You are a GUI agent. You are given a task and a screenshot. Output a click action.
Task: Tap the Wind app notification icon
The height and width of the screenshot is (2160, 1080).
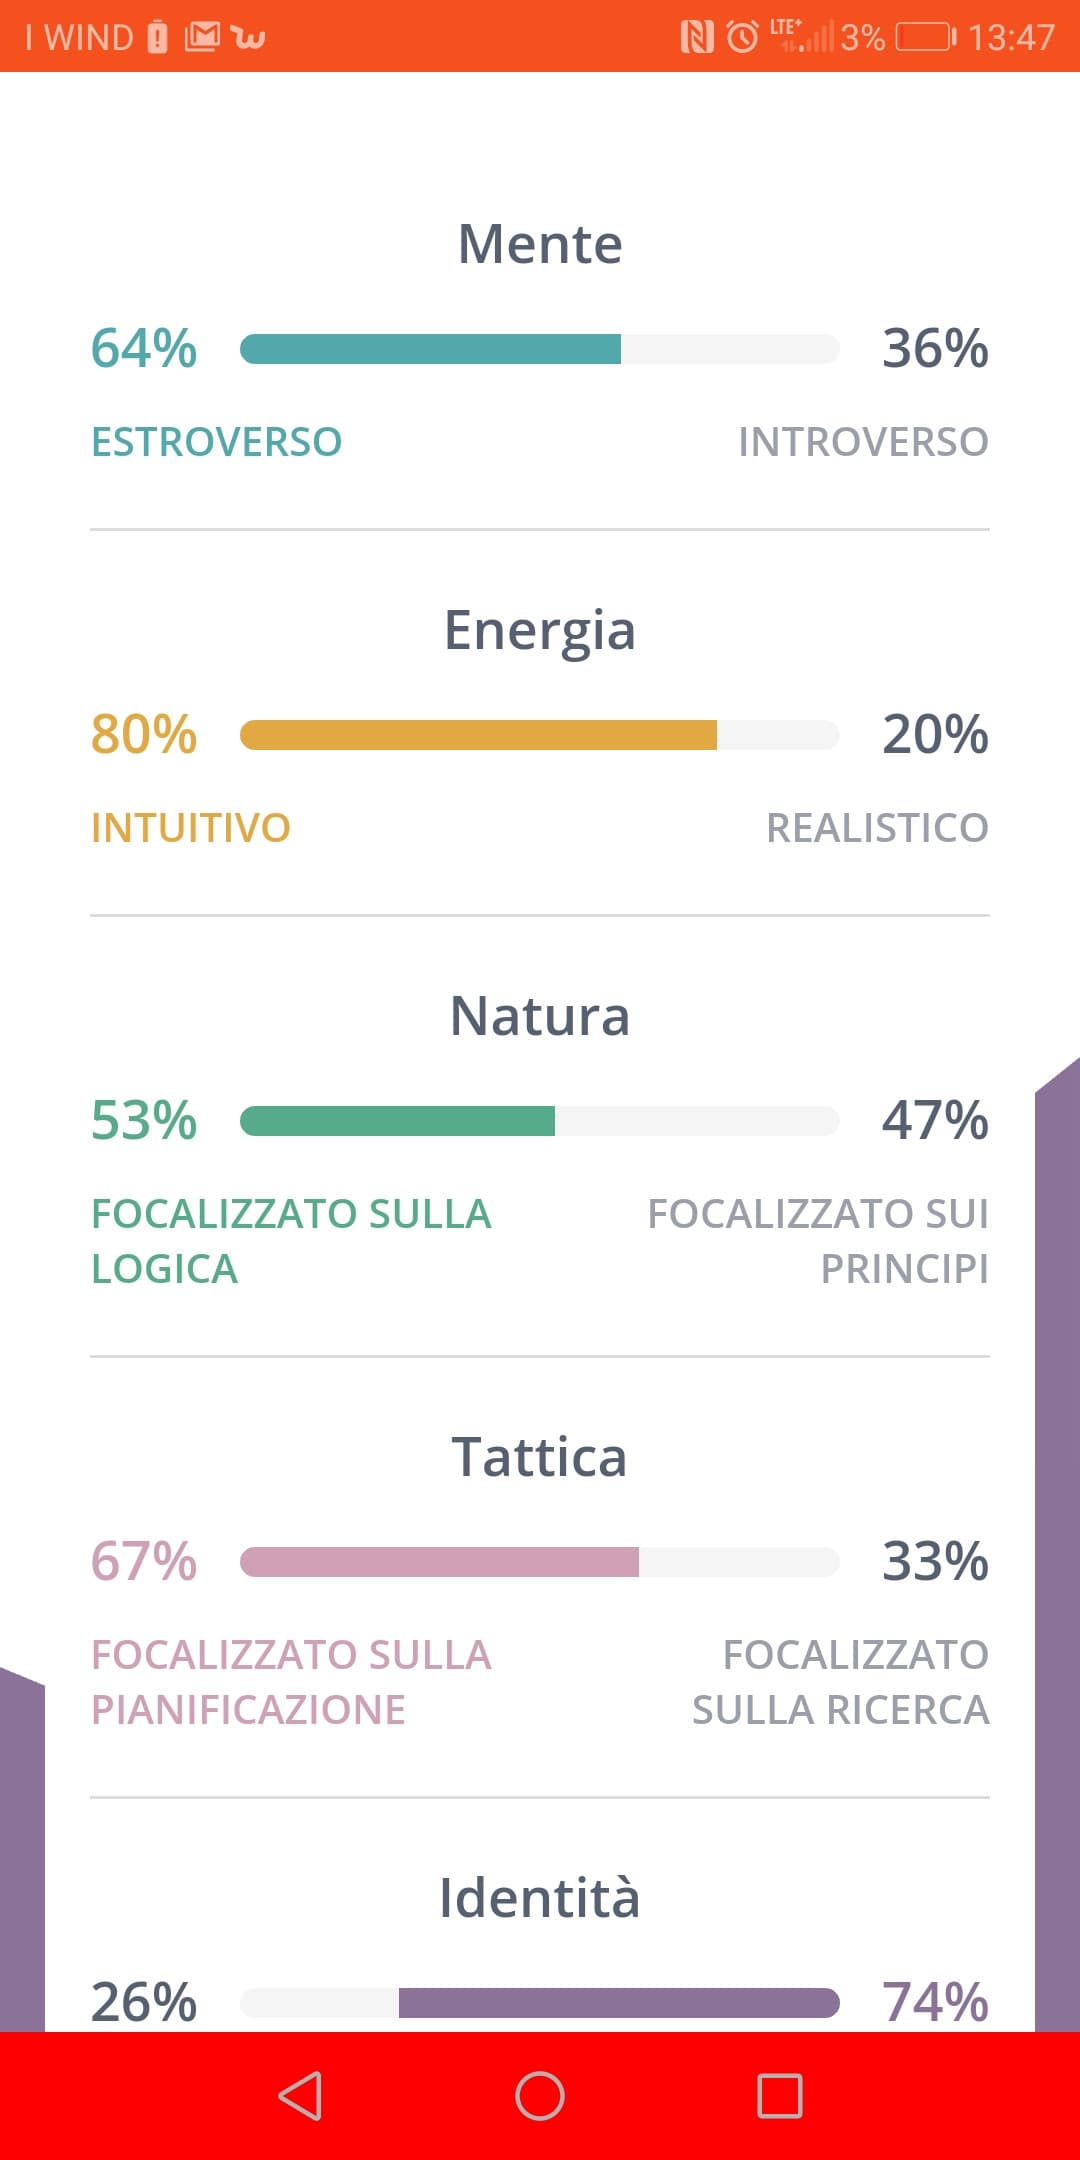click(248, 38)
